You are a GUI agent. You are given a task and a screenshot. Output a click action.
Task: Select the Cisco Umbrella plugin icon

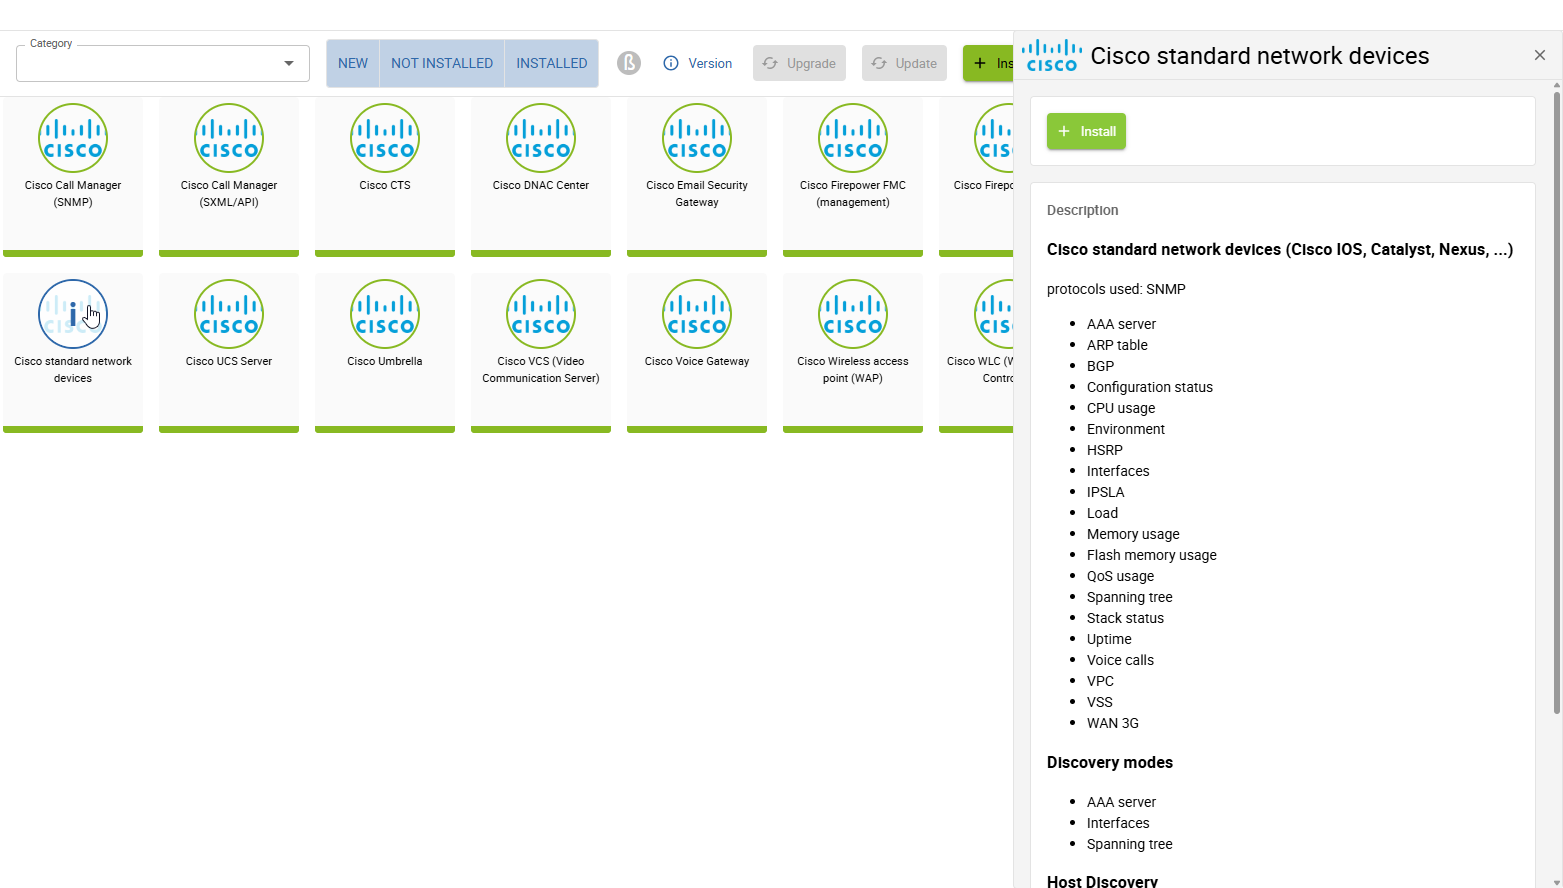click(385, 314)
